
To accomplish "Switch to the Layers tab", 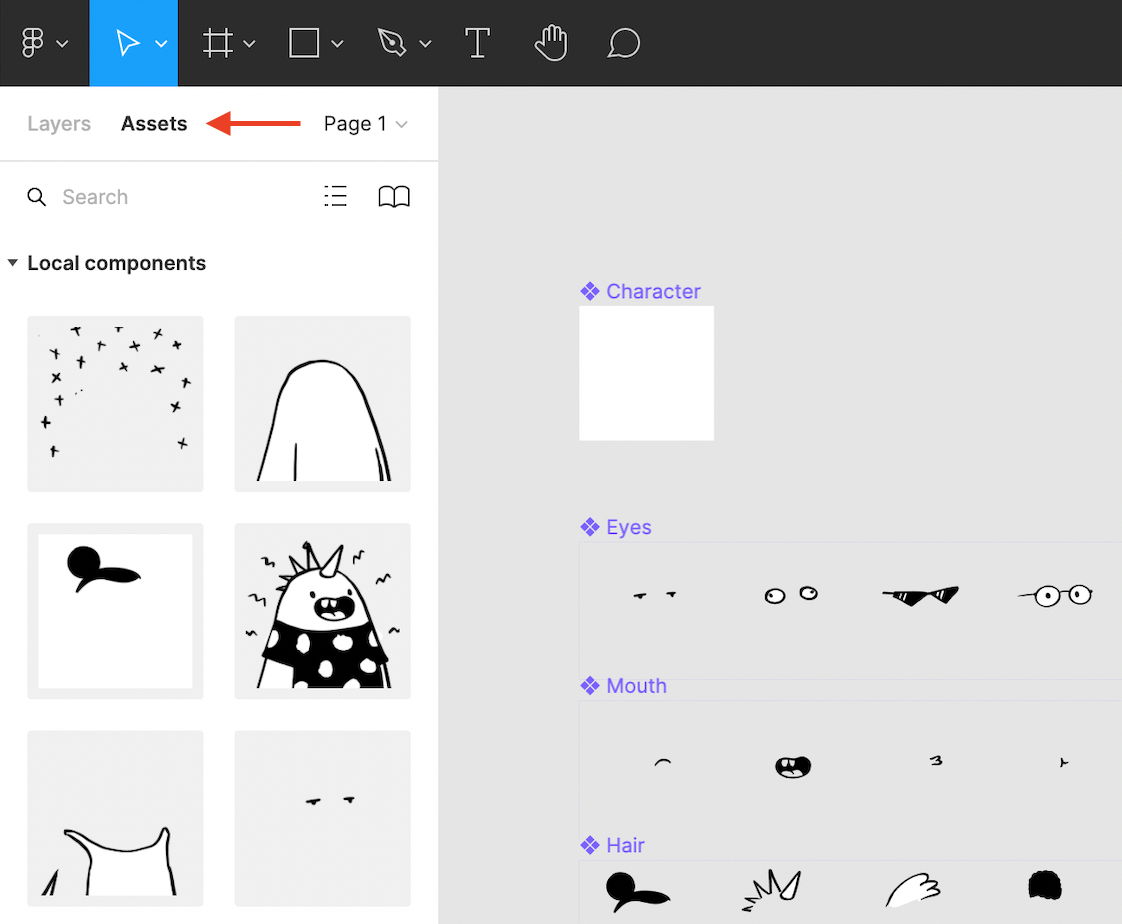I will point(59,124).
